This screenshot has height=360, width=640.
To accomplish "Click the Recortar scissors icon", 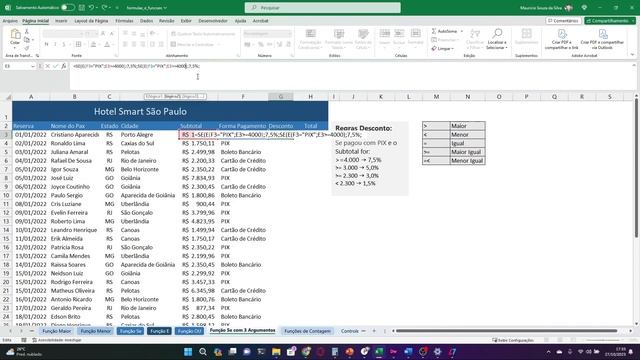I will [27, 31].
